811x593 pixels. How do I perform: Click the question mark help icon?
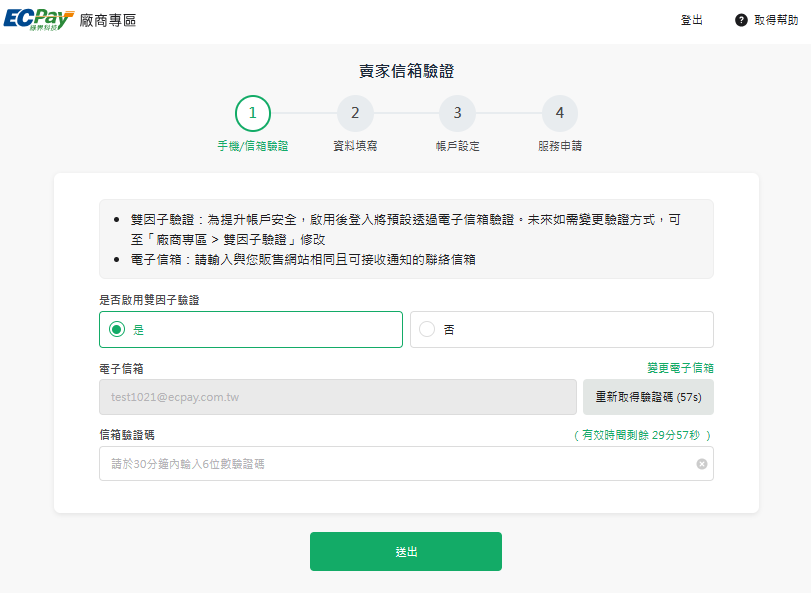pos(741,21)
